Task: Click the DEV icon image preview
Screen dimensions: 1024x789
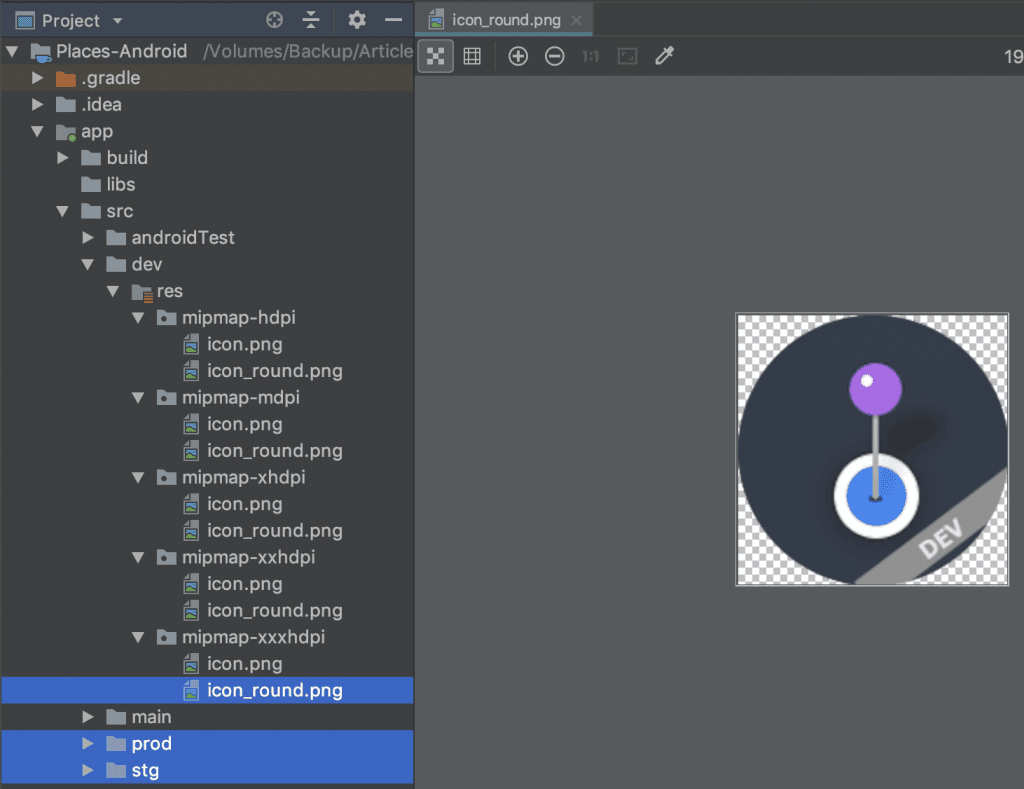Action: [x=872, y=449]
